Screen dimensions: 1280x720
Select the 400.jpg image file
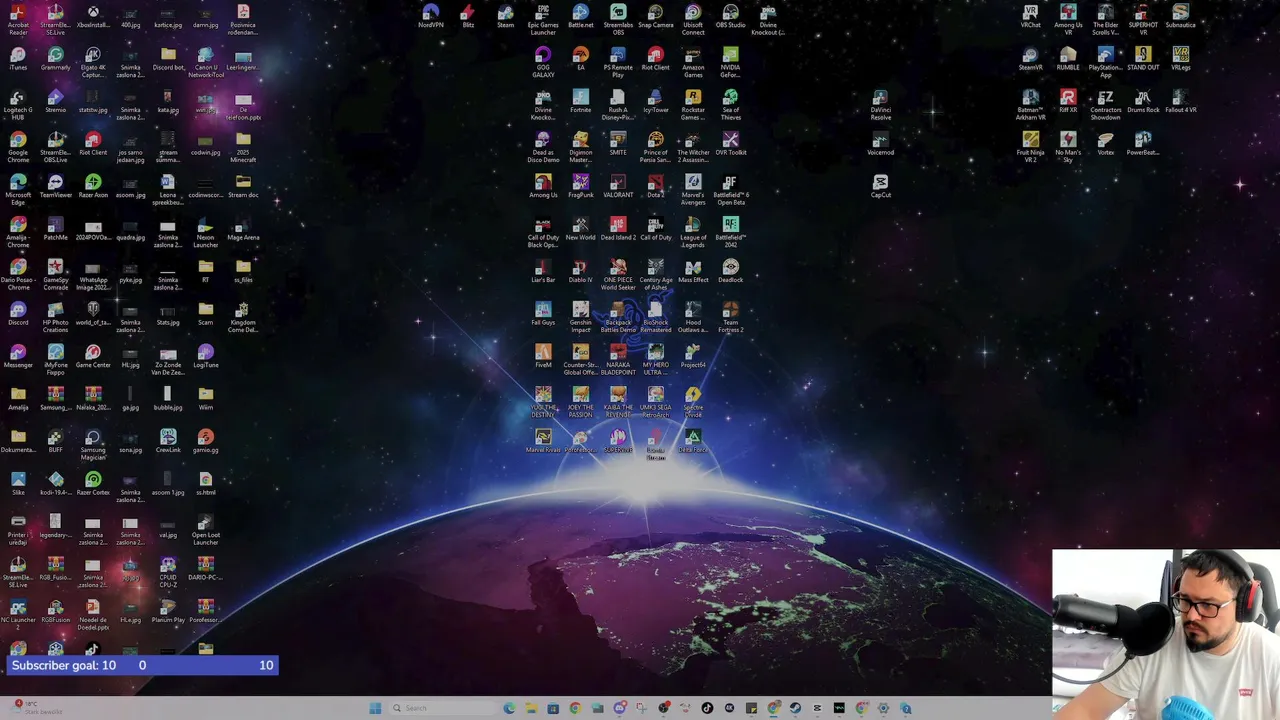coord(130,16)
